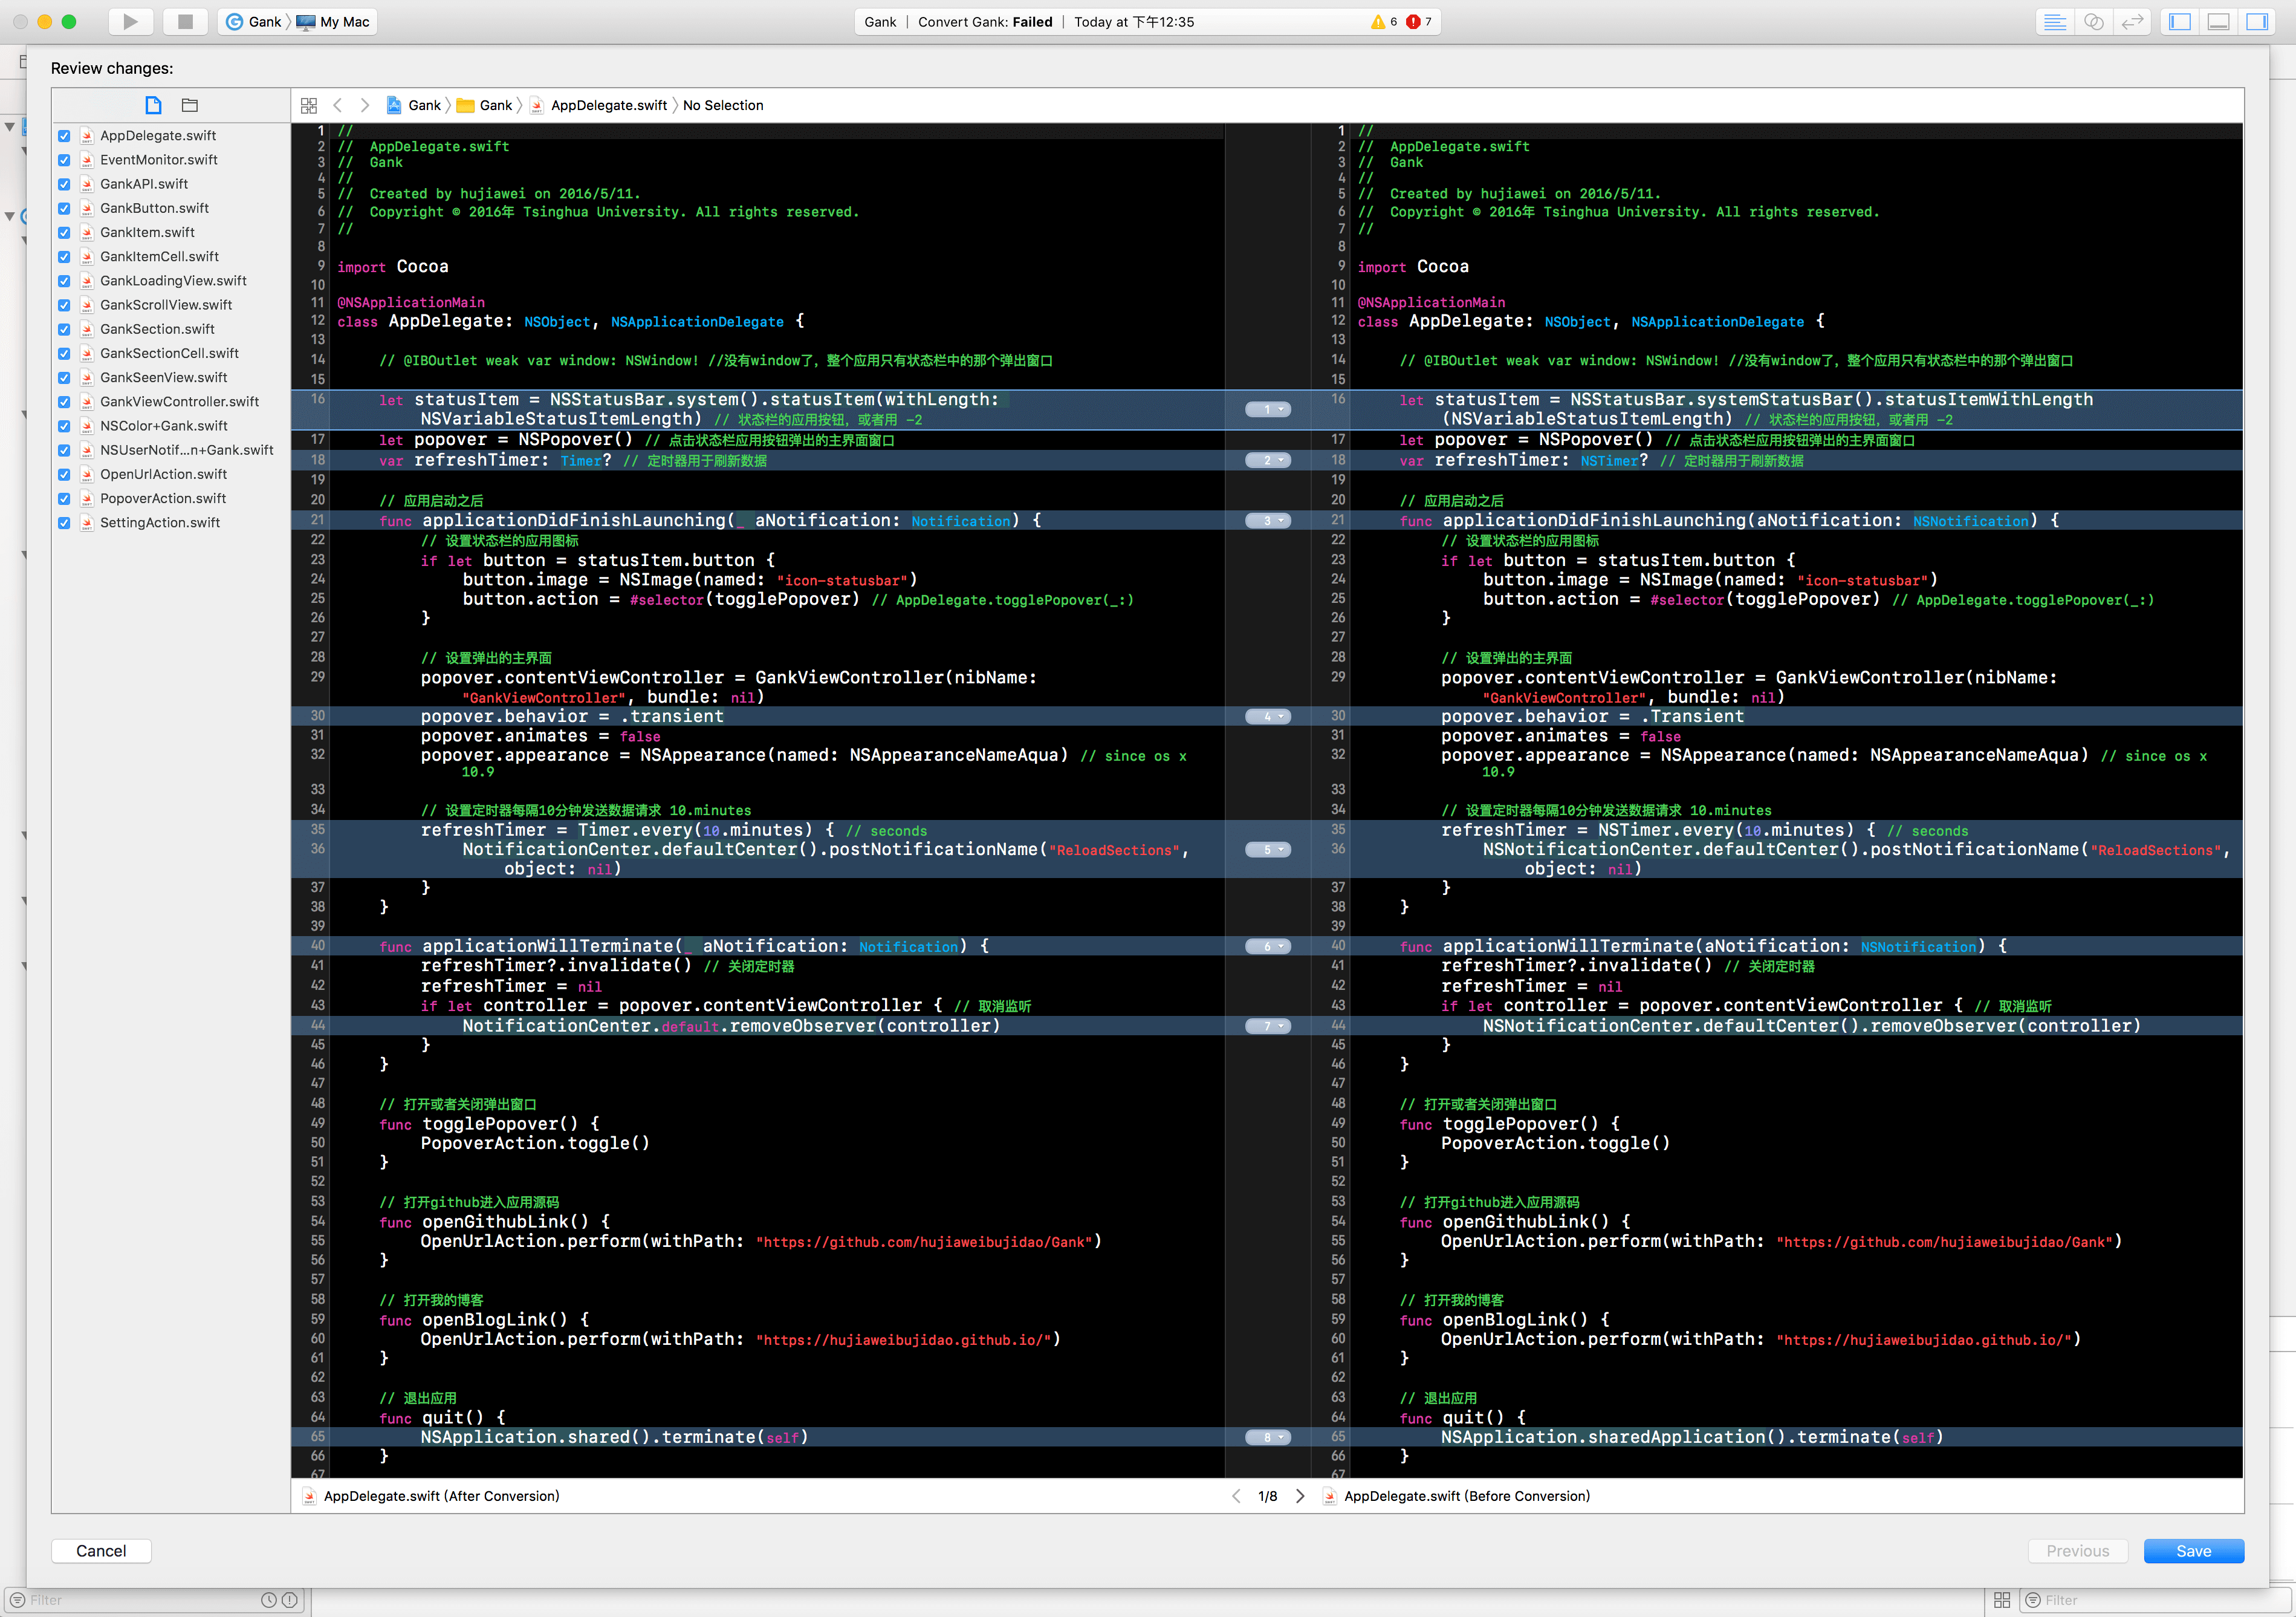Switch to folder view icon in sidebar

[190, 105]
